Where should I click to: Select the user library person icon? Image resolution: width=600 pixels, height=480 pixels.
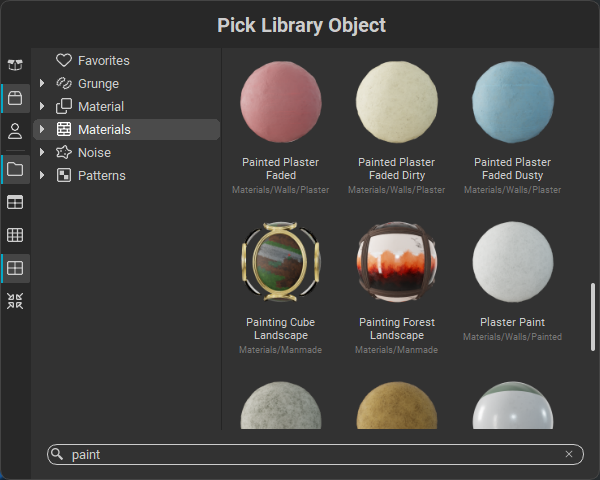point(15,131)
